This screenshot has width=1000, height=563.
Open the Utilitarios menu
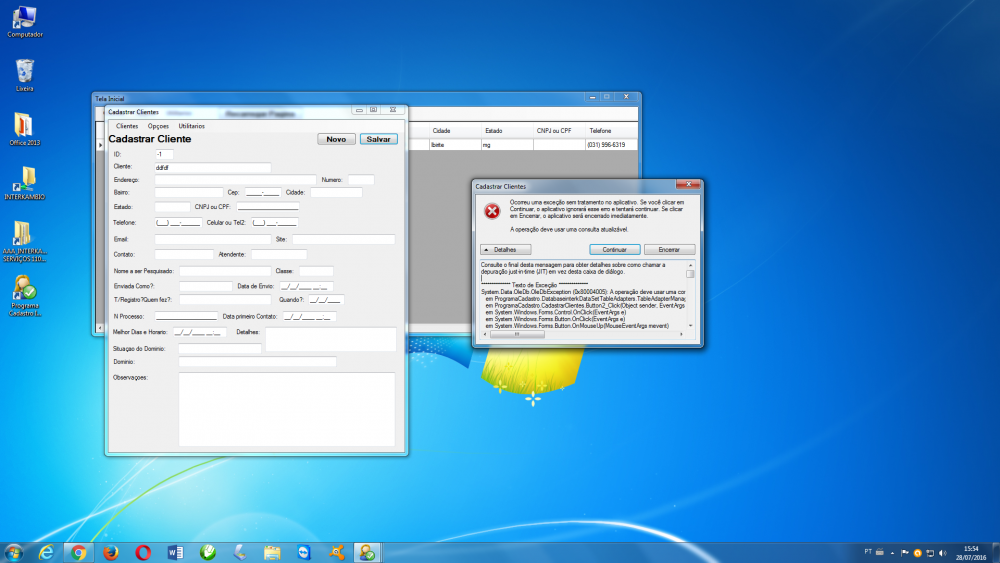click(x=191, y=126)
